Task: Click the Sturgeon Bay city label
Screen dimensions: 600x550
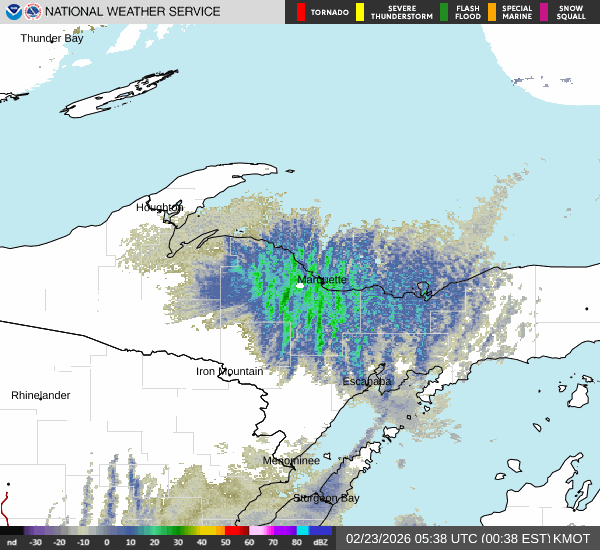Action: point(325,497)
